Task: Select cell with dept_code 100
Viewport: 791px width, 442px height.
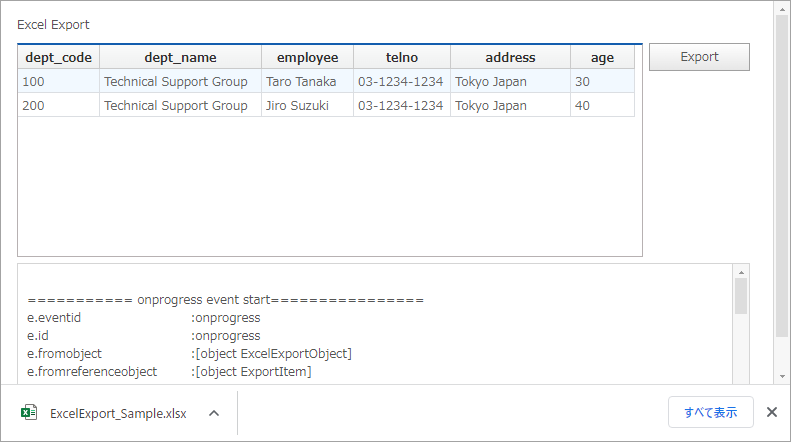Action: tap(58, 81)
